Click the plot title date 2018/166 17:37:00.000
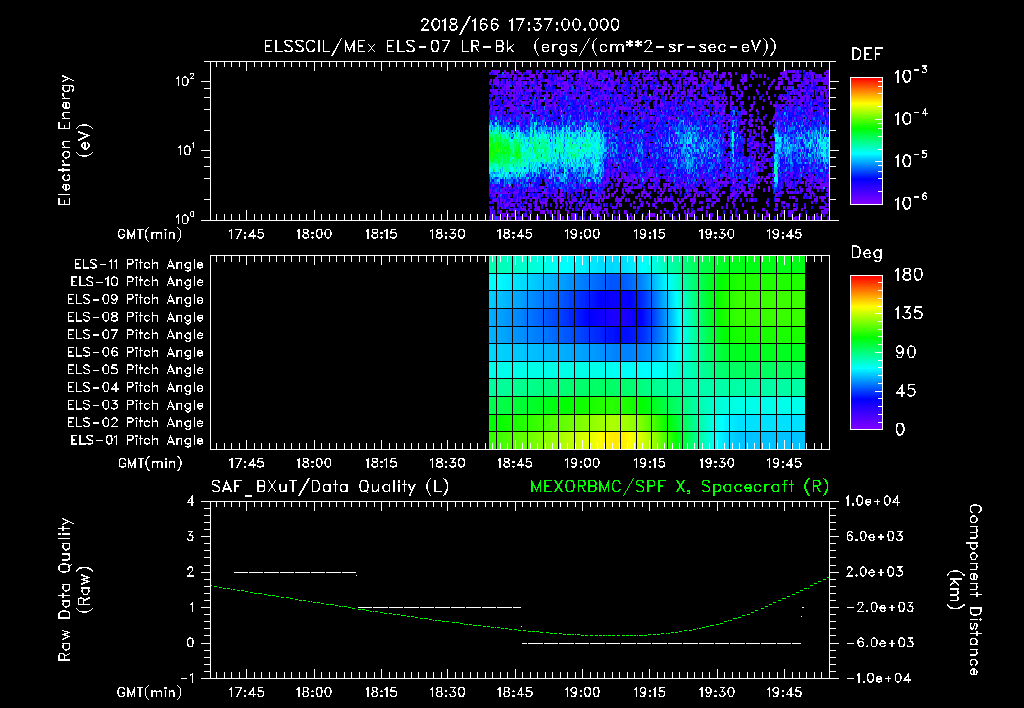1024x708 pixels. 520,25
